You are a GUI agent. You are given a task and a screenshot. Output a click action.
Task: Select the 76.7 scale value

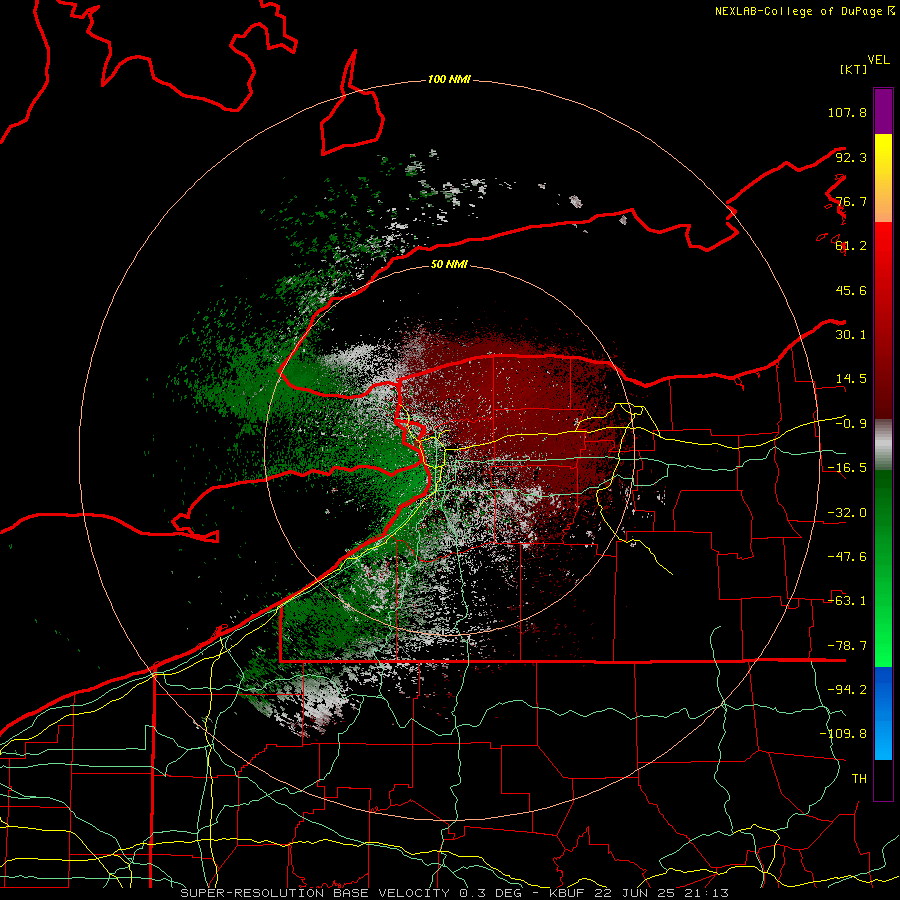click(x=851, y=201)
